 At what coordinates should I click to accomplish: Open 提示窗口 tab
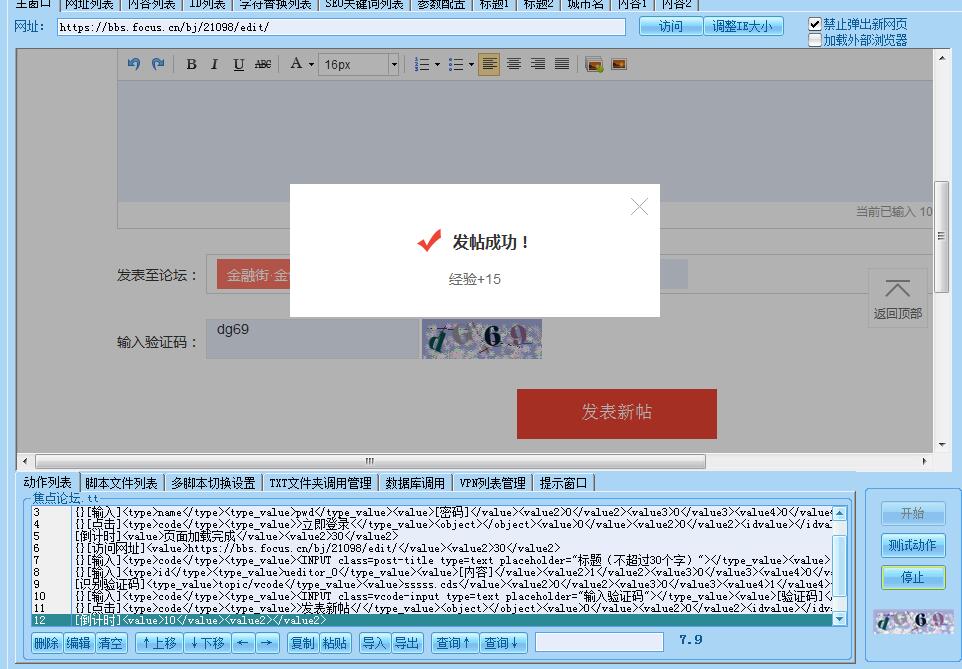tap(563, 483)
